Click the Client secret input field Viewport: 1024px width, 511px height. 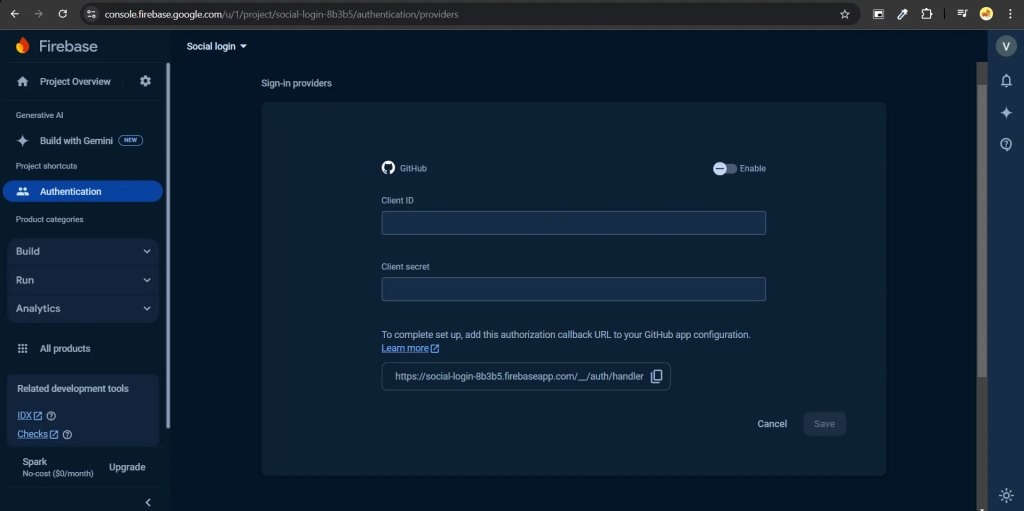573,289
